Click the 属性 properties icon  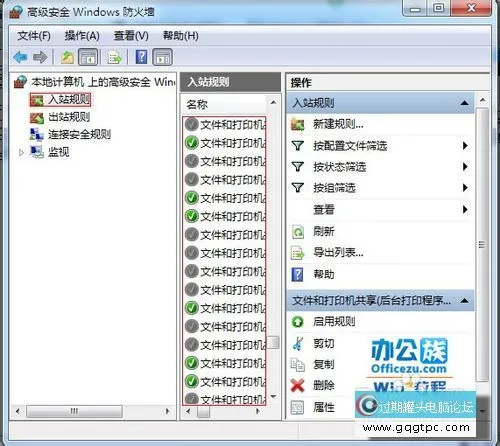[x=297, y=407]
